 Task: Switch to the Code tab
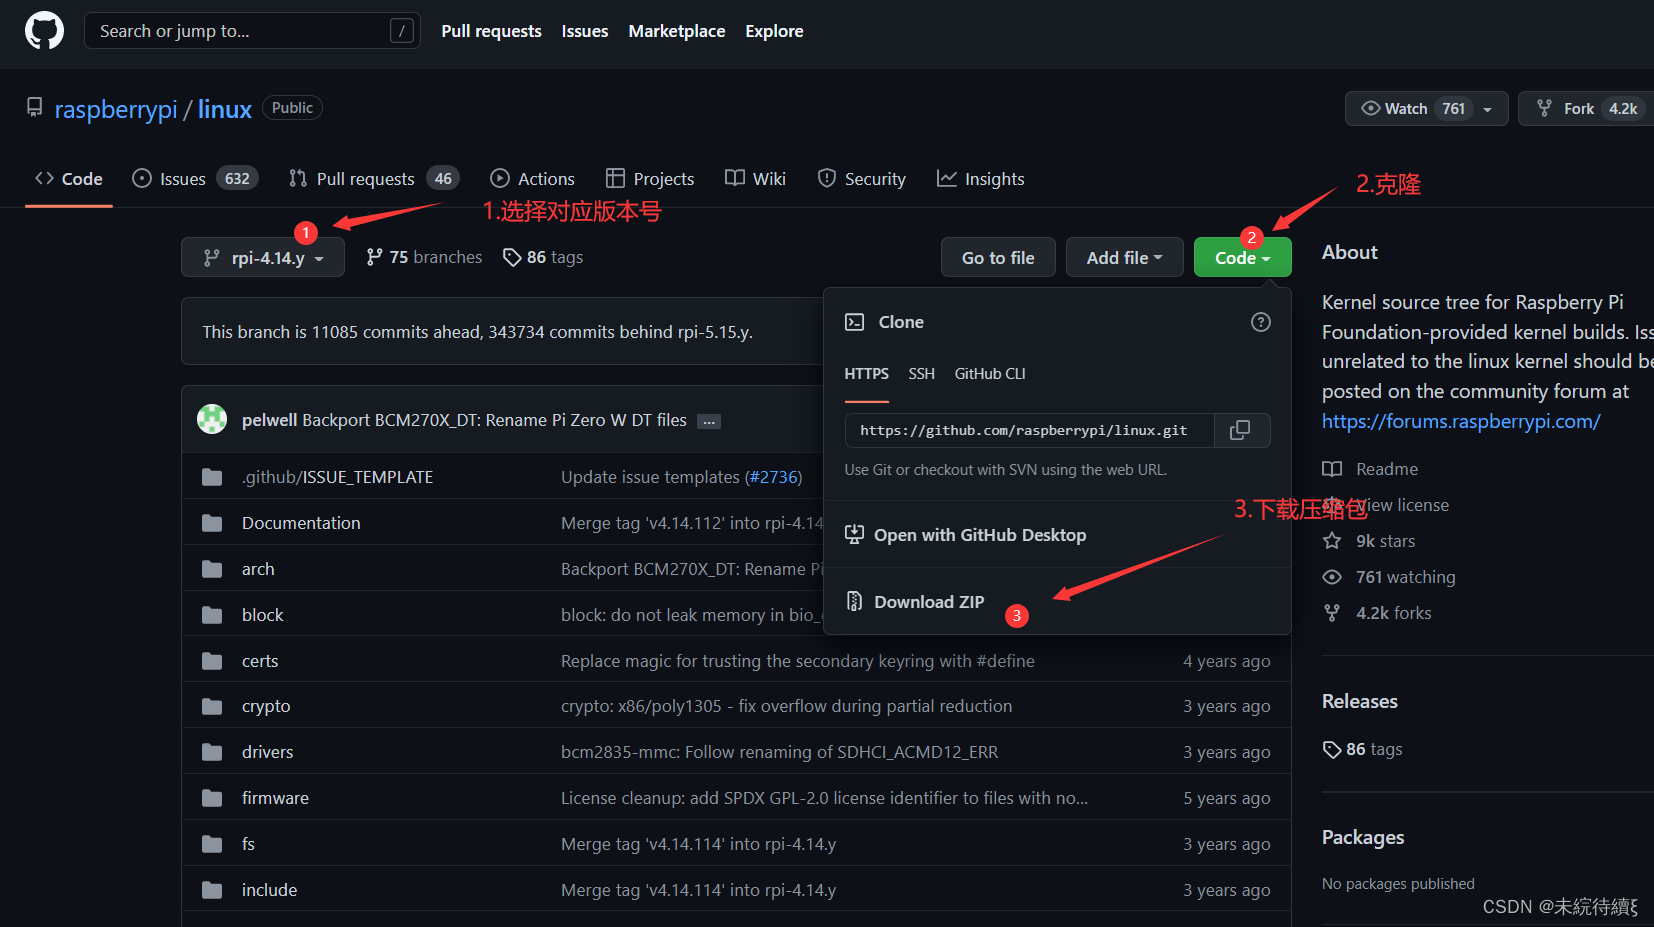(x=69, y=179)
